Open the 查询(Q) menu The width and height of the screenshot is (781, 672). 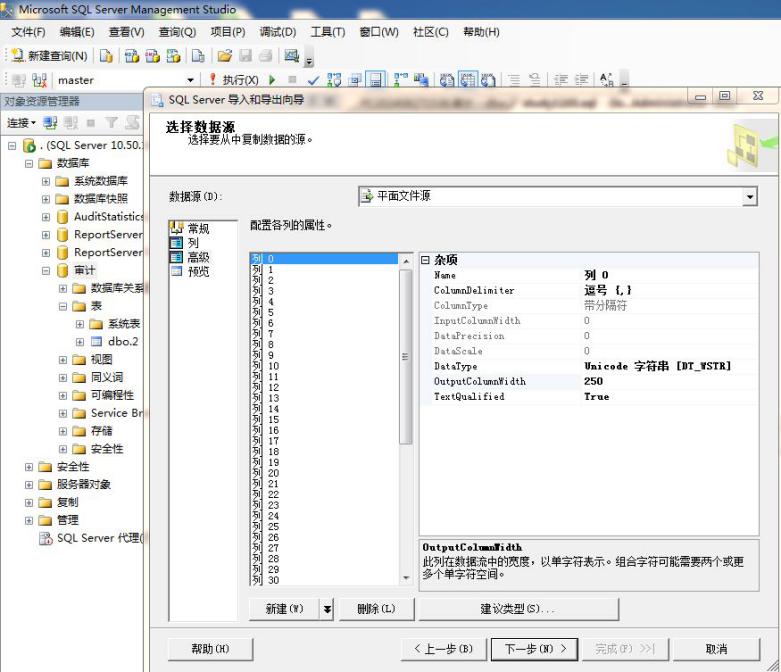[x=177, y=32]
